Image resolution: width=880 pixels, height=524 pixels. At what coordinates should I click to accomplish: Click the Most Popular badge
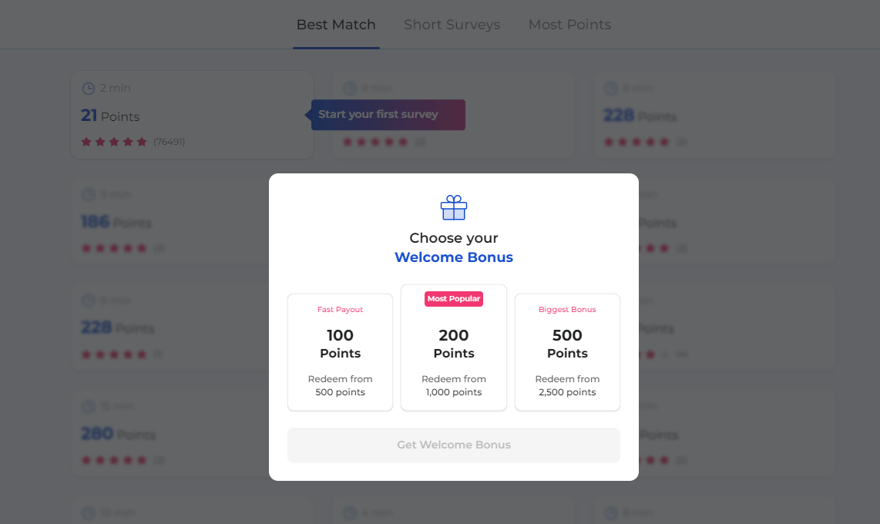point(454,299)
